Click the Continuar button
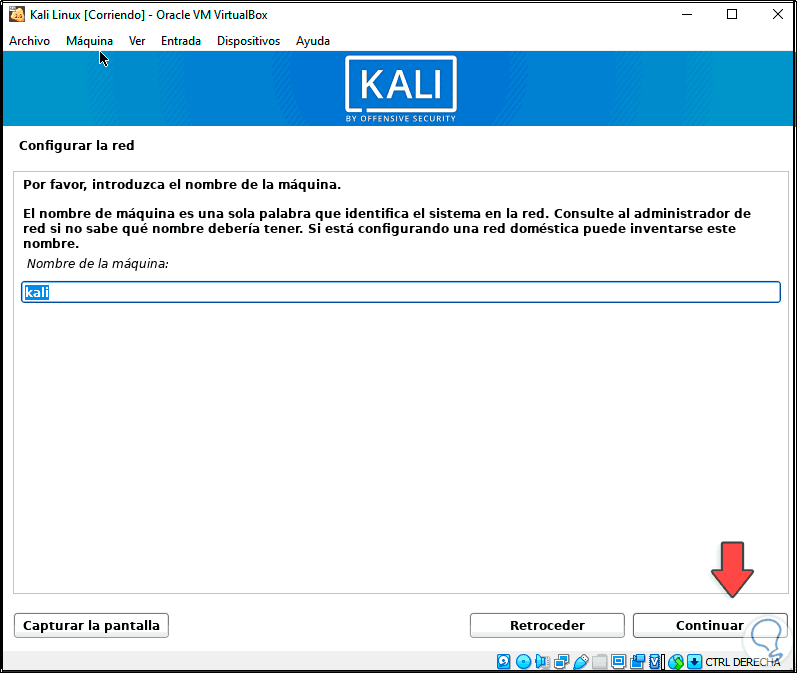This screenshot has width=797, height=673. (x=710, y=625)
